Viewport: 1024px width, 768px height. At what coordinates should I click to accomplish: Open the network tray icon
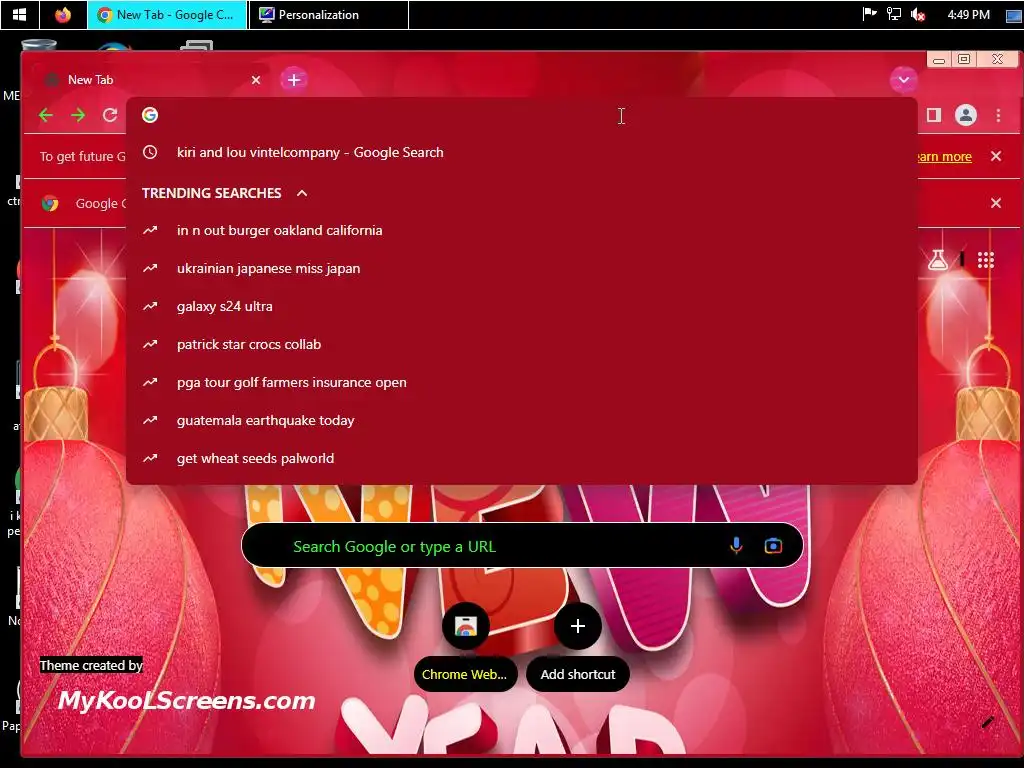893,14
